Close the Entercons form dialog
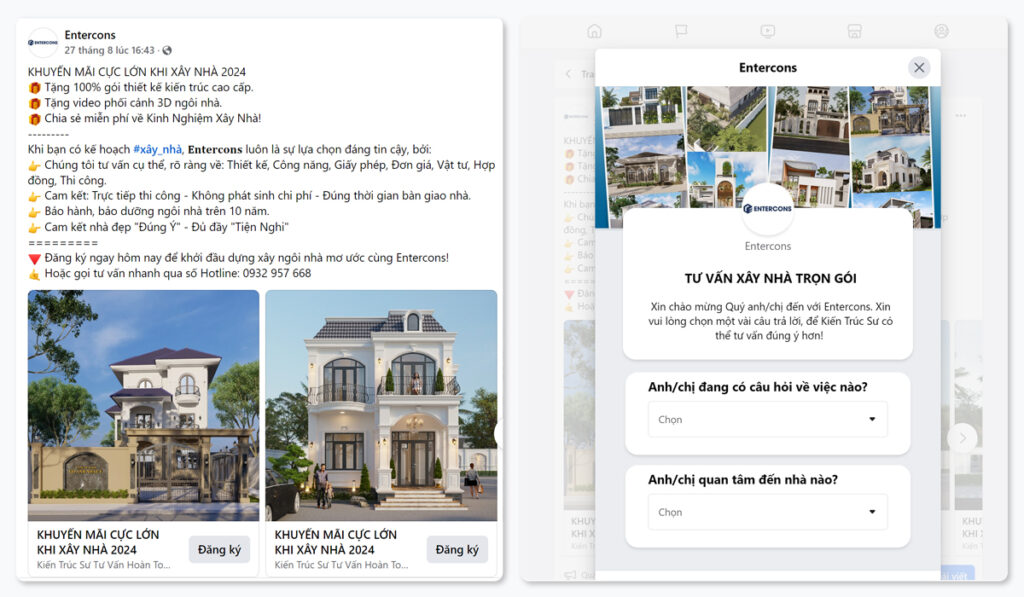 [919, 67]
